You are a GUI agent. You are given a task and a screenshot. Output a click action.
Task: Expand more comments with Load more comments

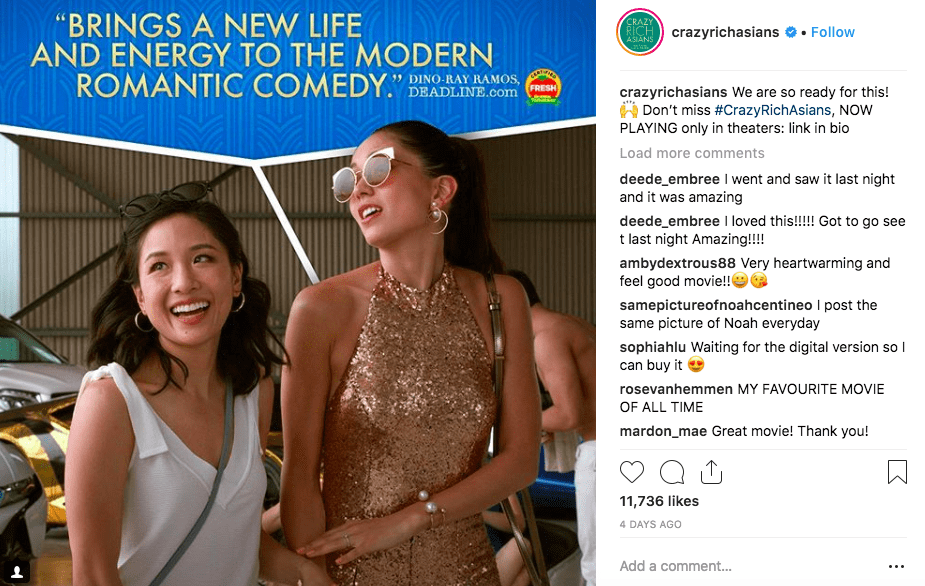pyautogui.click(x=692, y=153)
